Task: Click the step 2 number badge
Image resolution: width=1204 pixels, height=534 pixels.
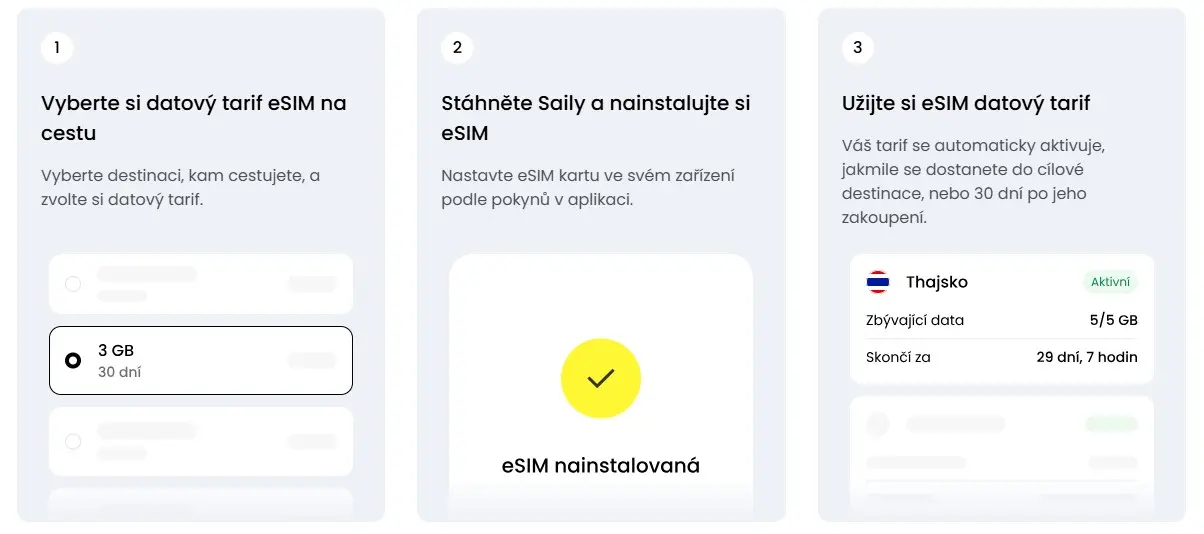Action: pos(457,47)
